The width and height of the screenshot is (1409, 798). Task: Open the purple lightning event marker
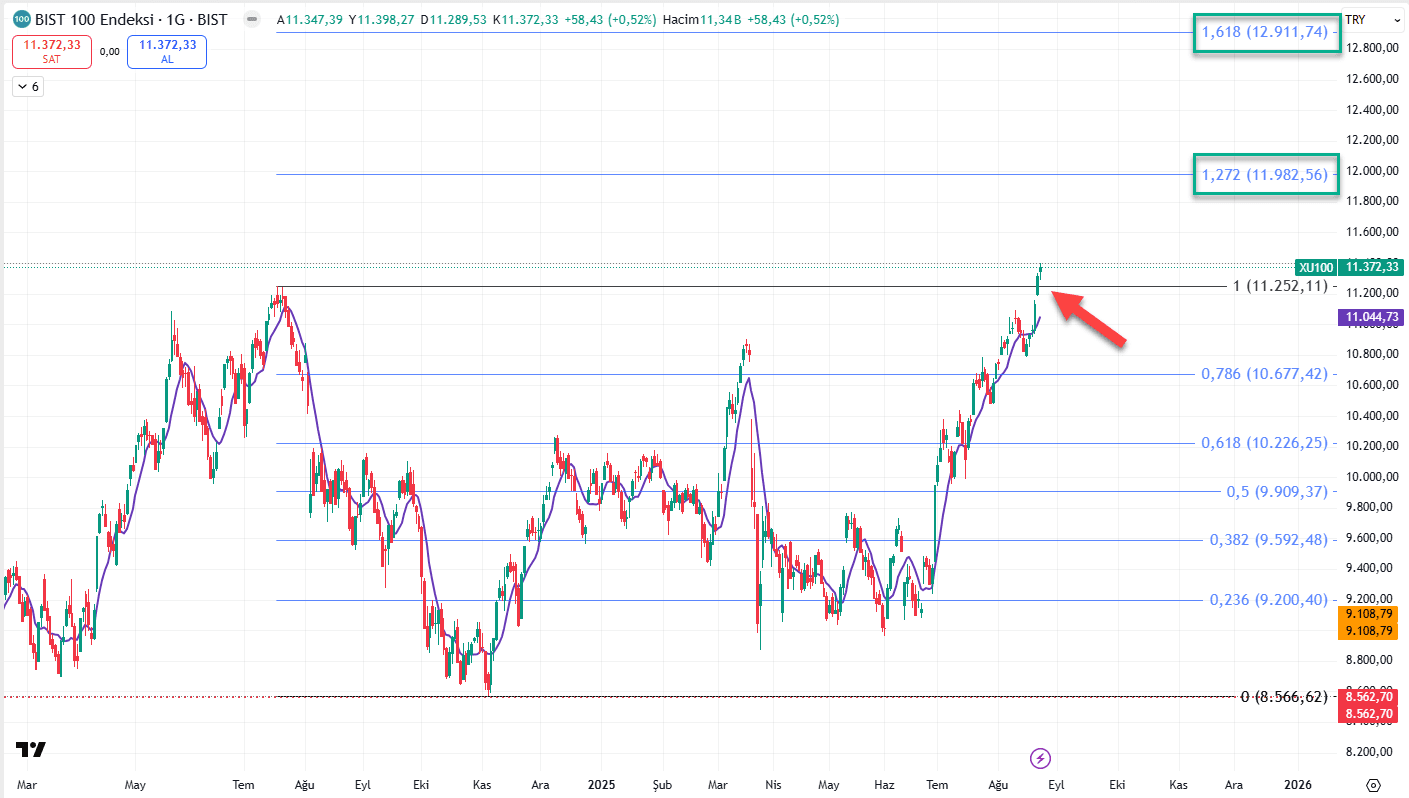(x=1040, y=757)
